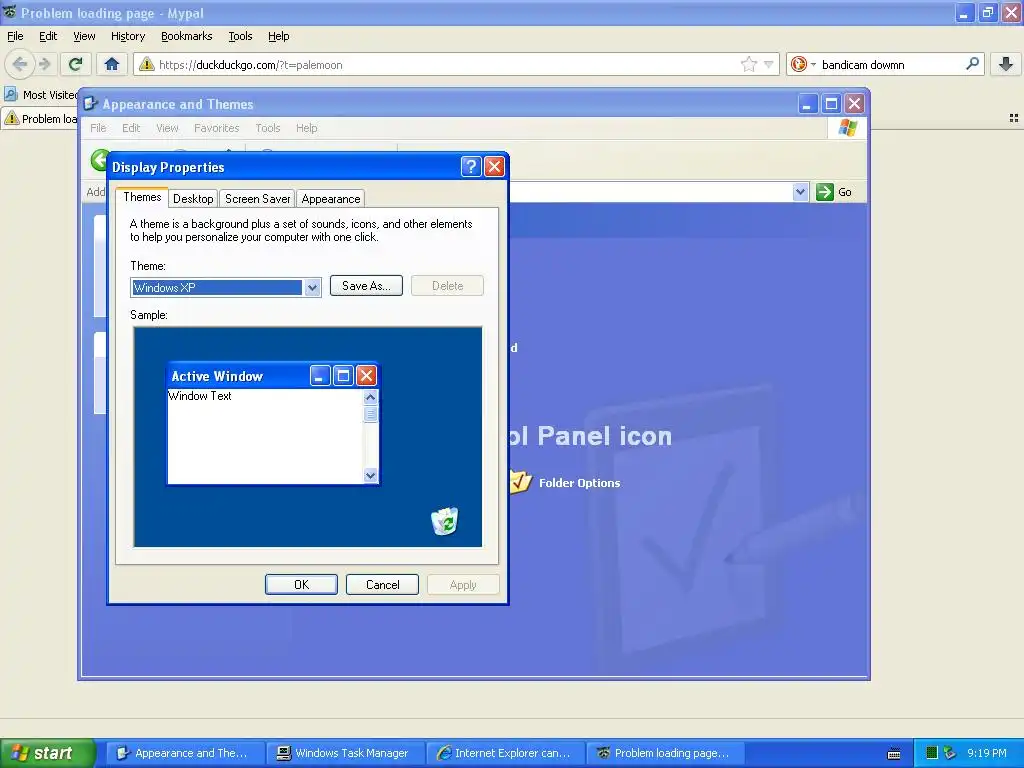
Task: Open the Mypal File menu
Action: click(x=15, y=36)
